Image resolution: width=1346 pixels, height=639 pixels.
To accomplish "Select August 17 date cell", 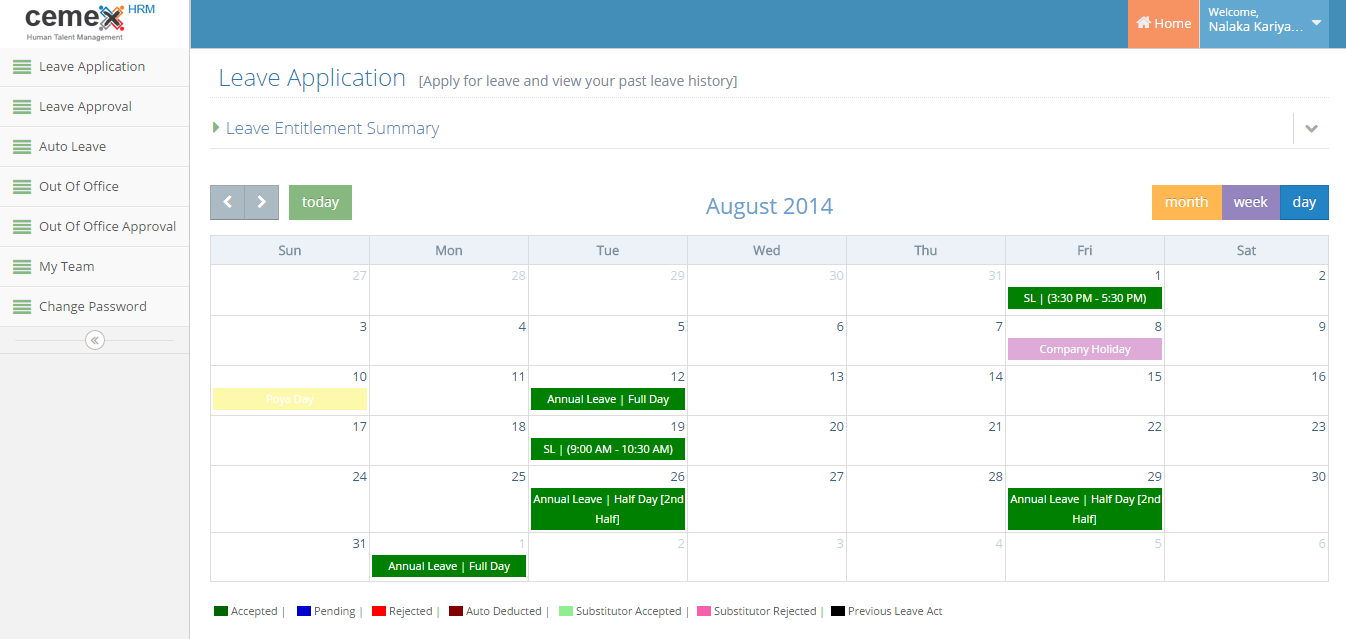I will click(x=290, y=440).
